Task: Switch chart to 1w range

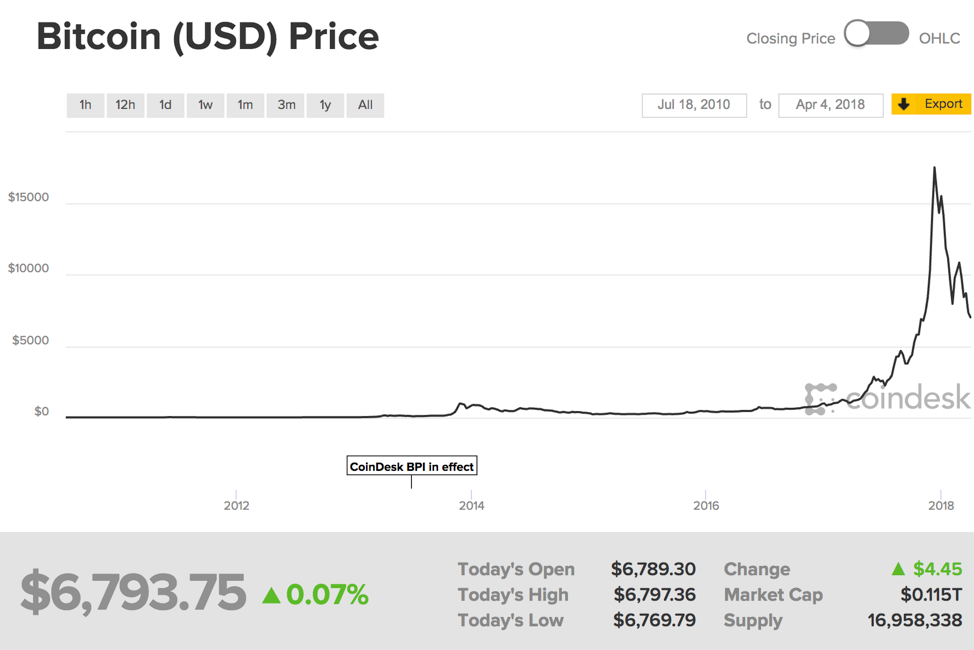Action: coord(205,105)
